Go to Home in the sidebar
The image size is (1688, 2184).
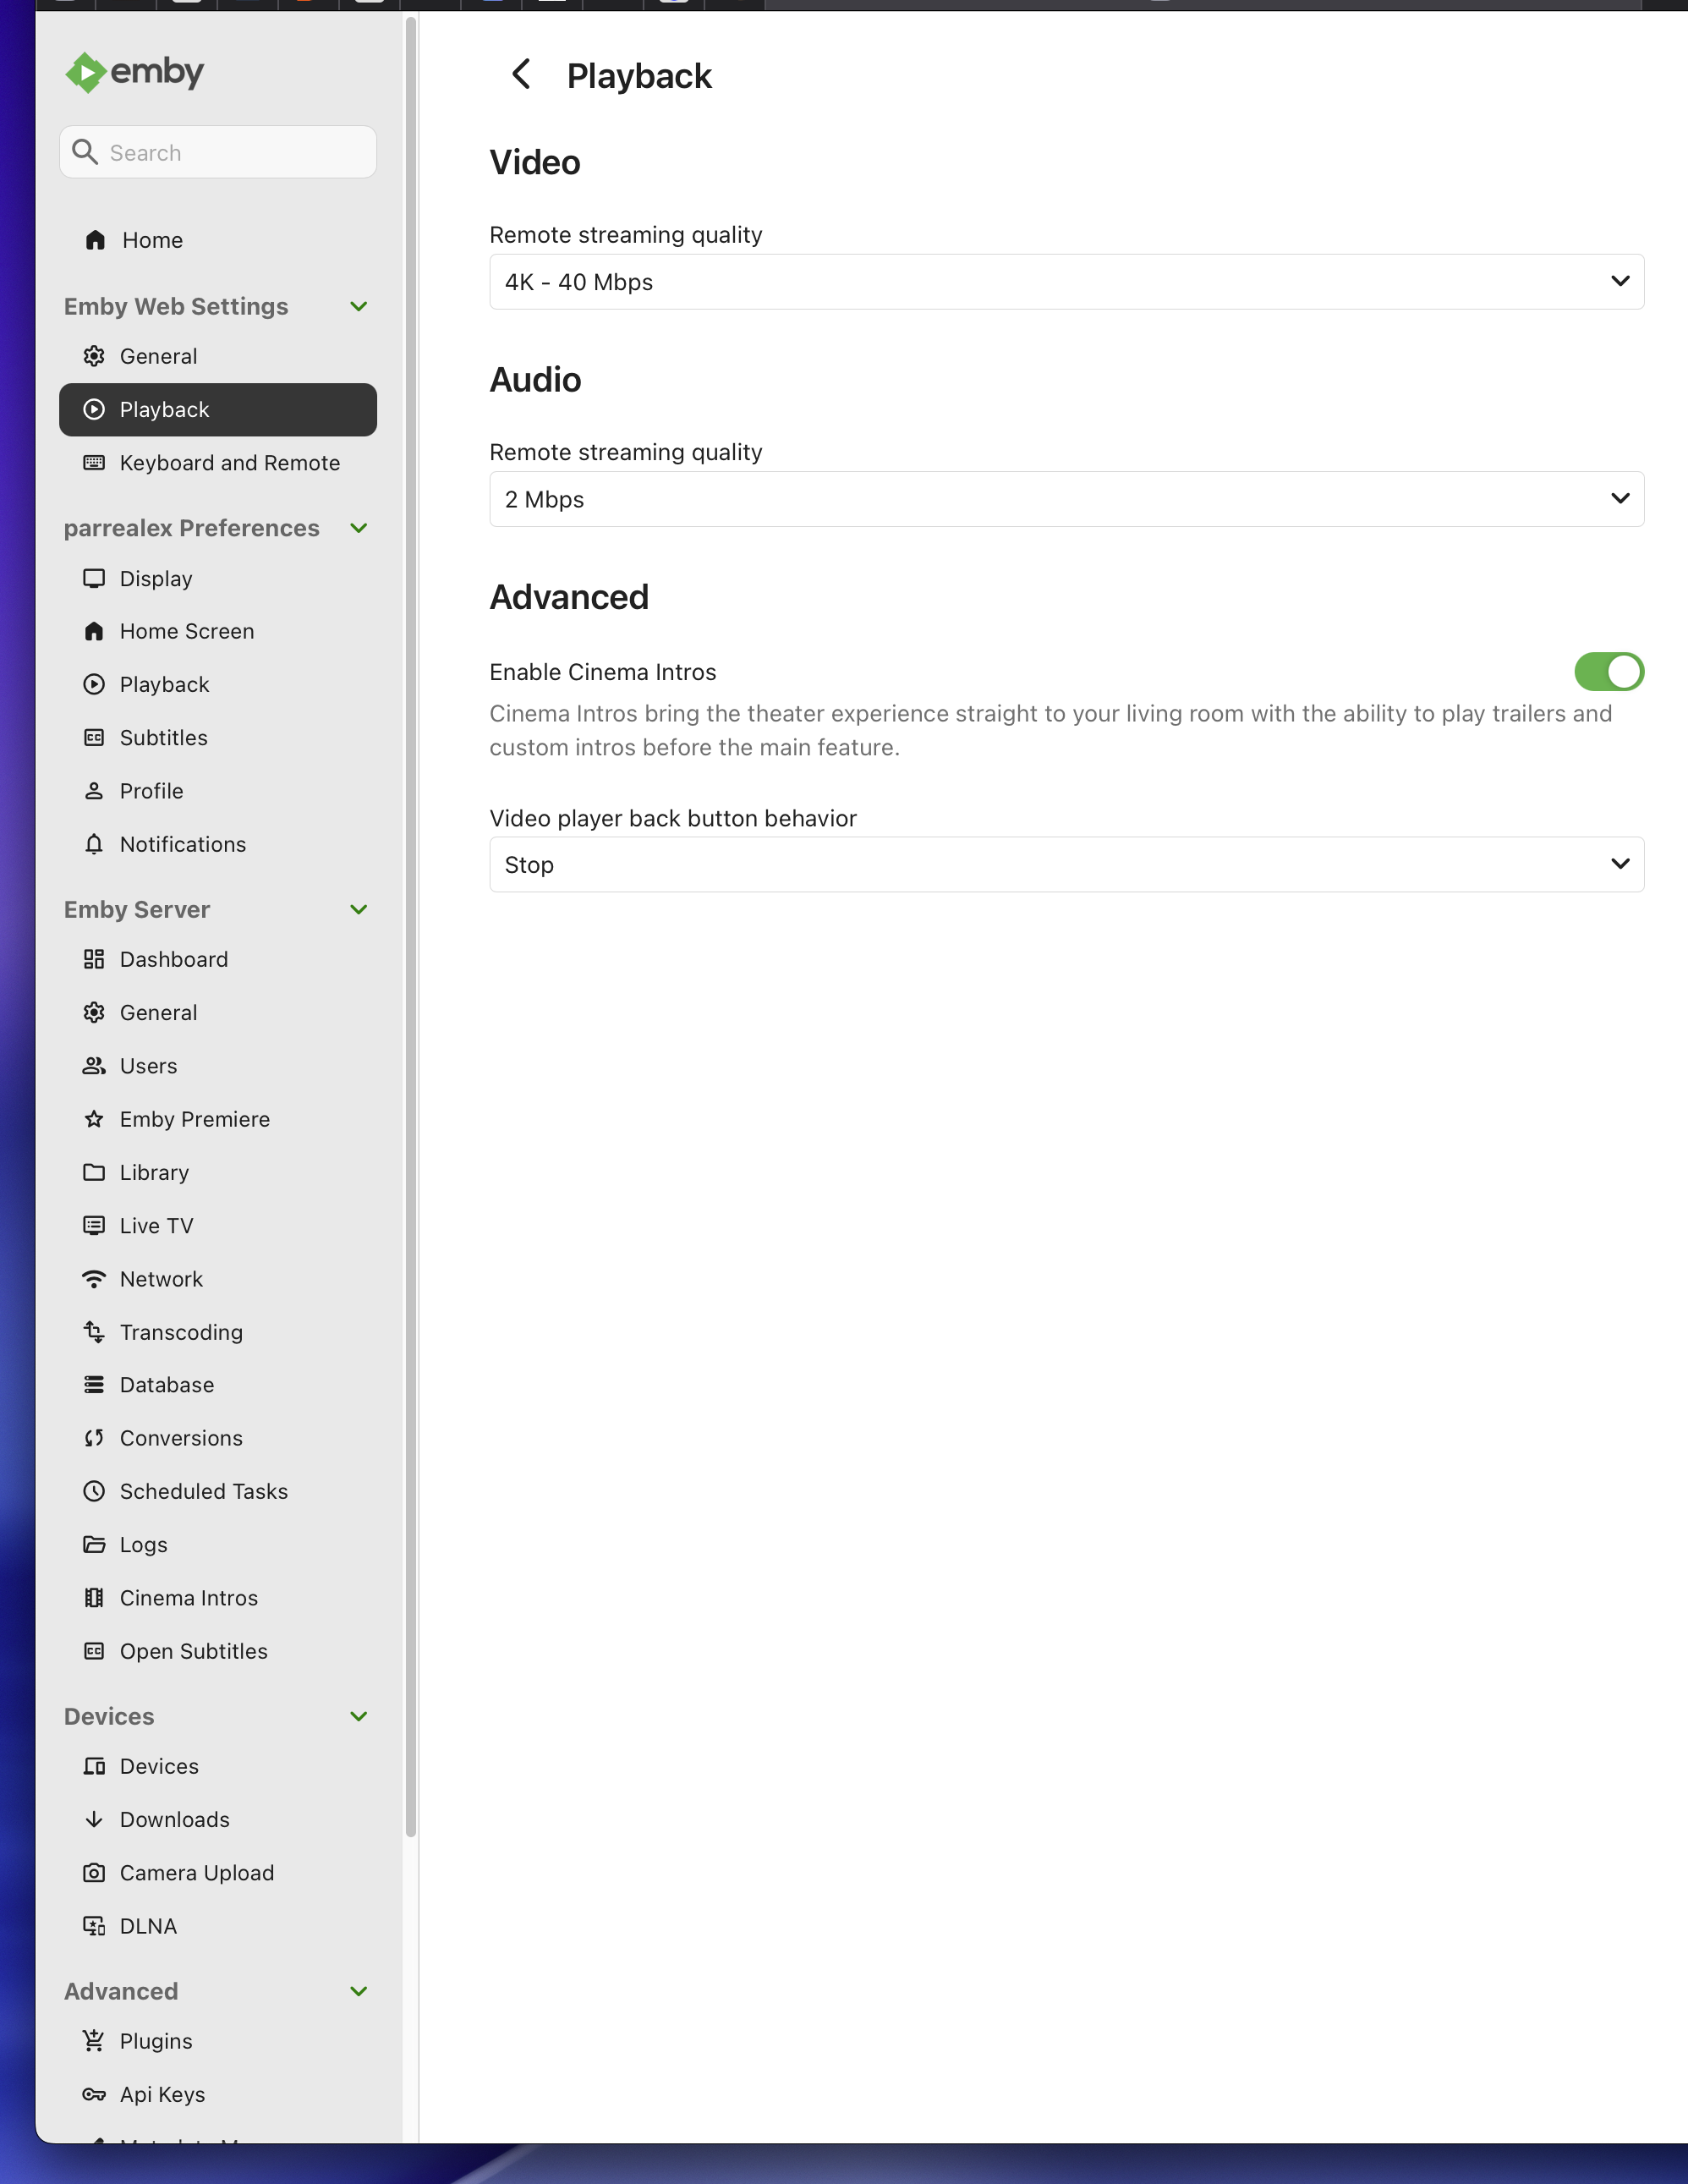(x=152, y=241)
